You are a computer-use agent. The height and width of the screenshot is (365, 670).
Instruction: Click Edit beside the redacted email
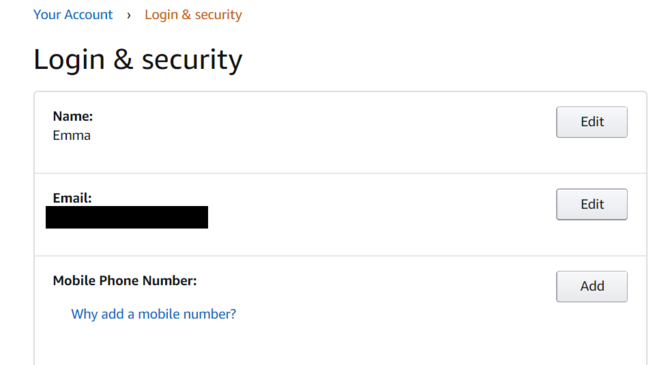click(592, 204)
